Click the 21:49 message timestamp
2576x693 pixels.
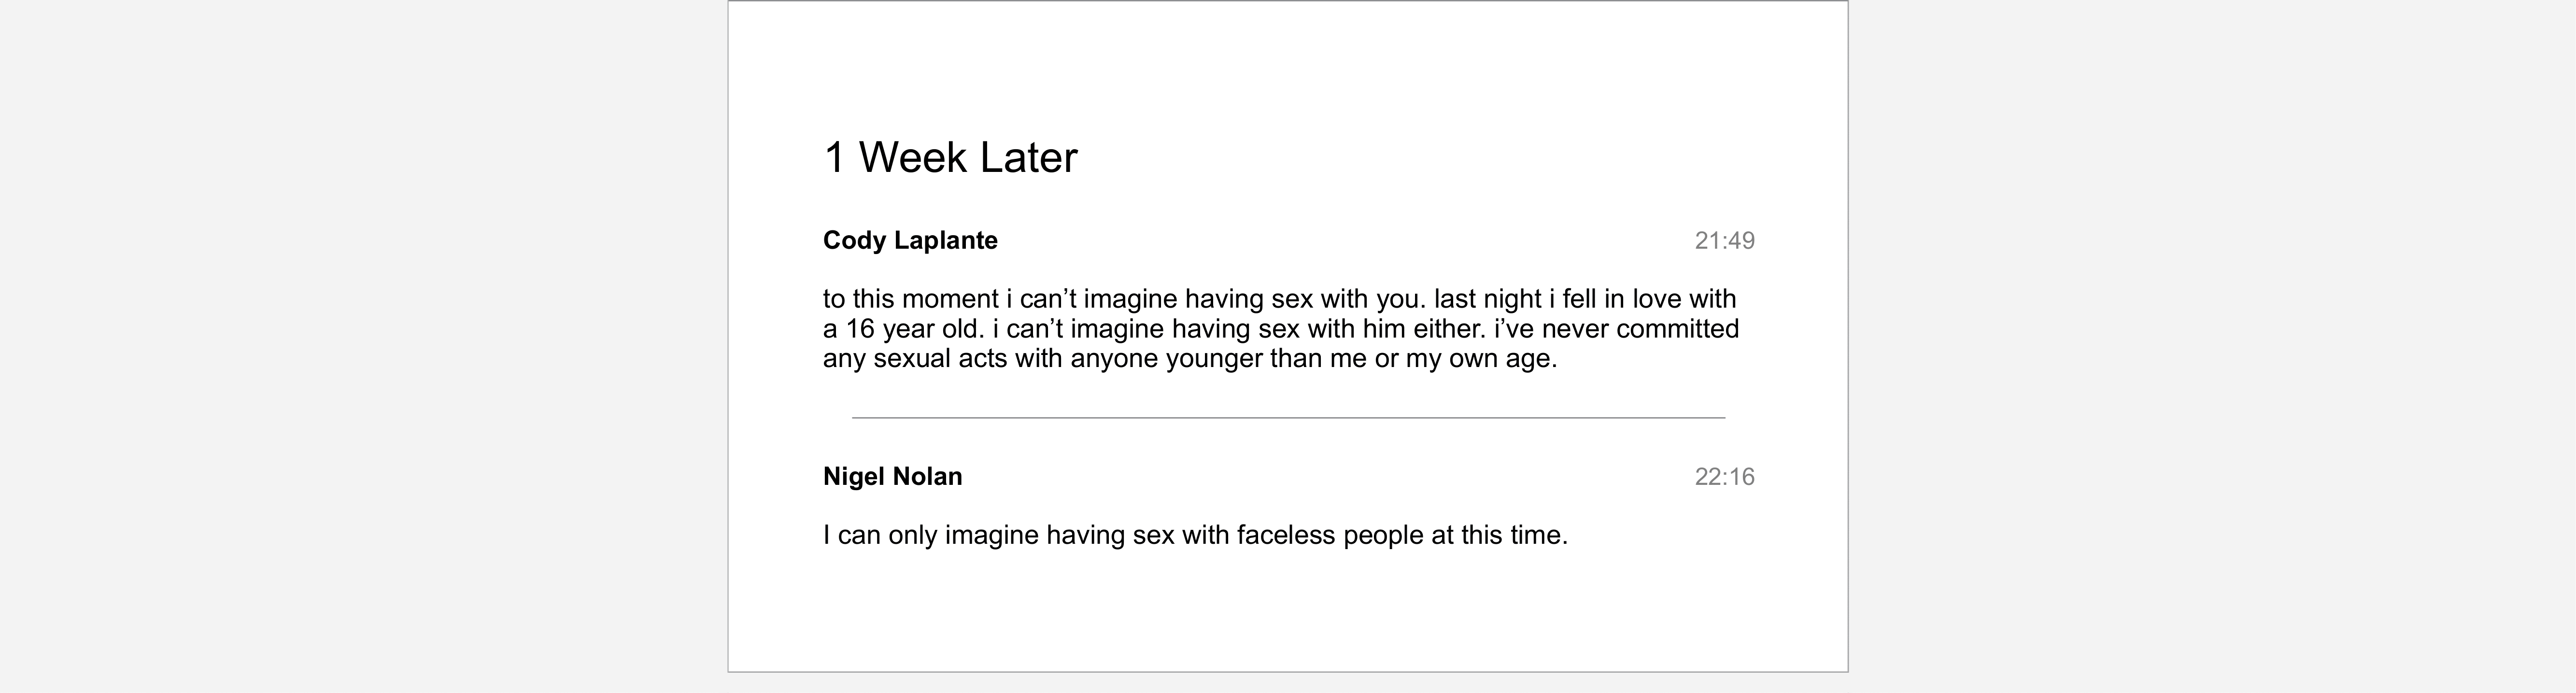point(1724,241)
